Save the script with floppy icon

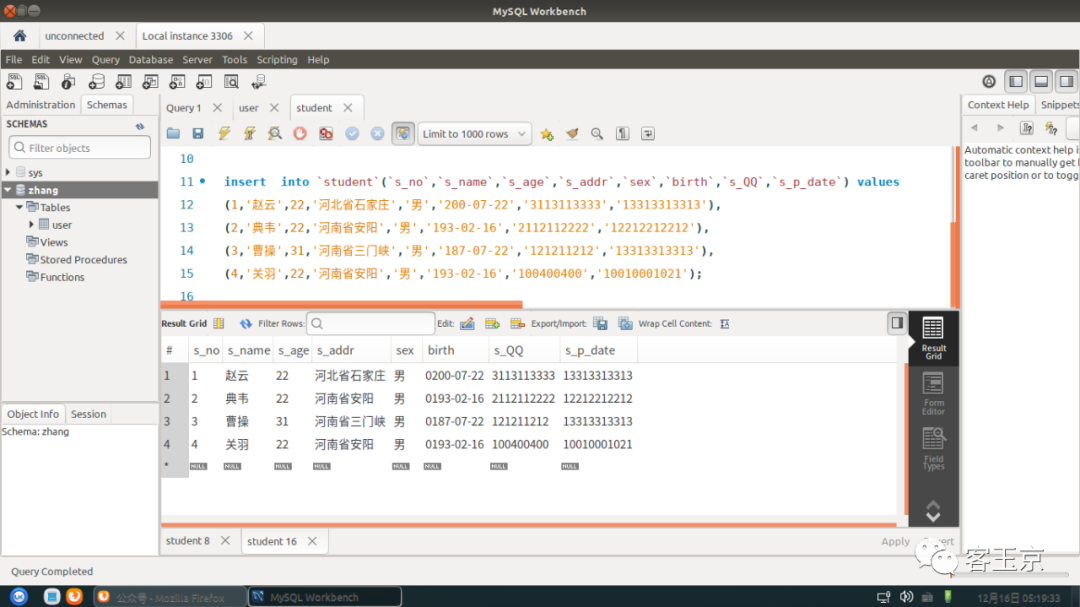click(198, 134)
